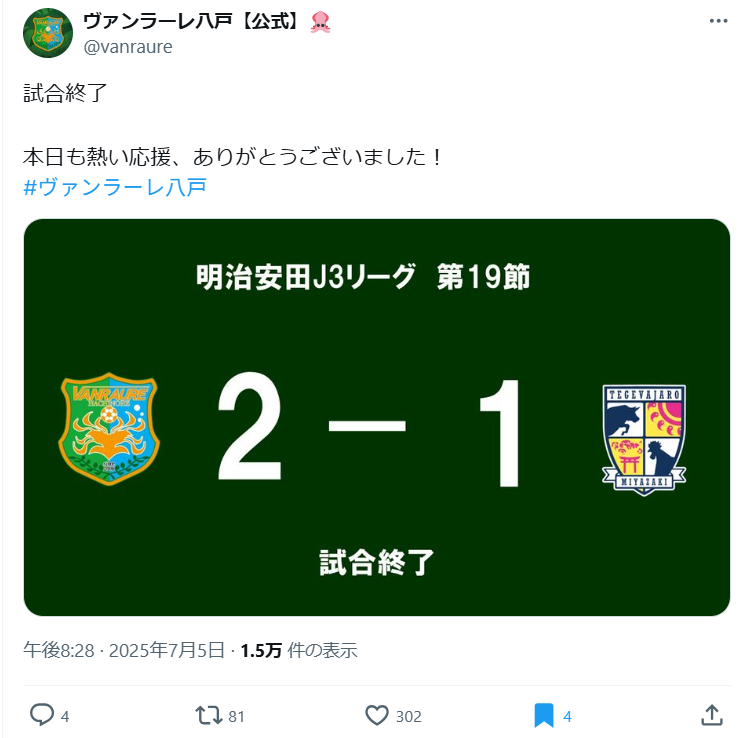
Task: Click the Tegevajaro Miyazaki crest in image
Action: click(x=644, y=440)
